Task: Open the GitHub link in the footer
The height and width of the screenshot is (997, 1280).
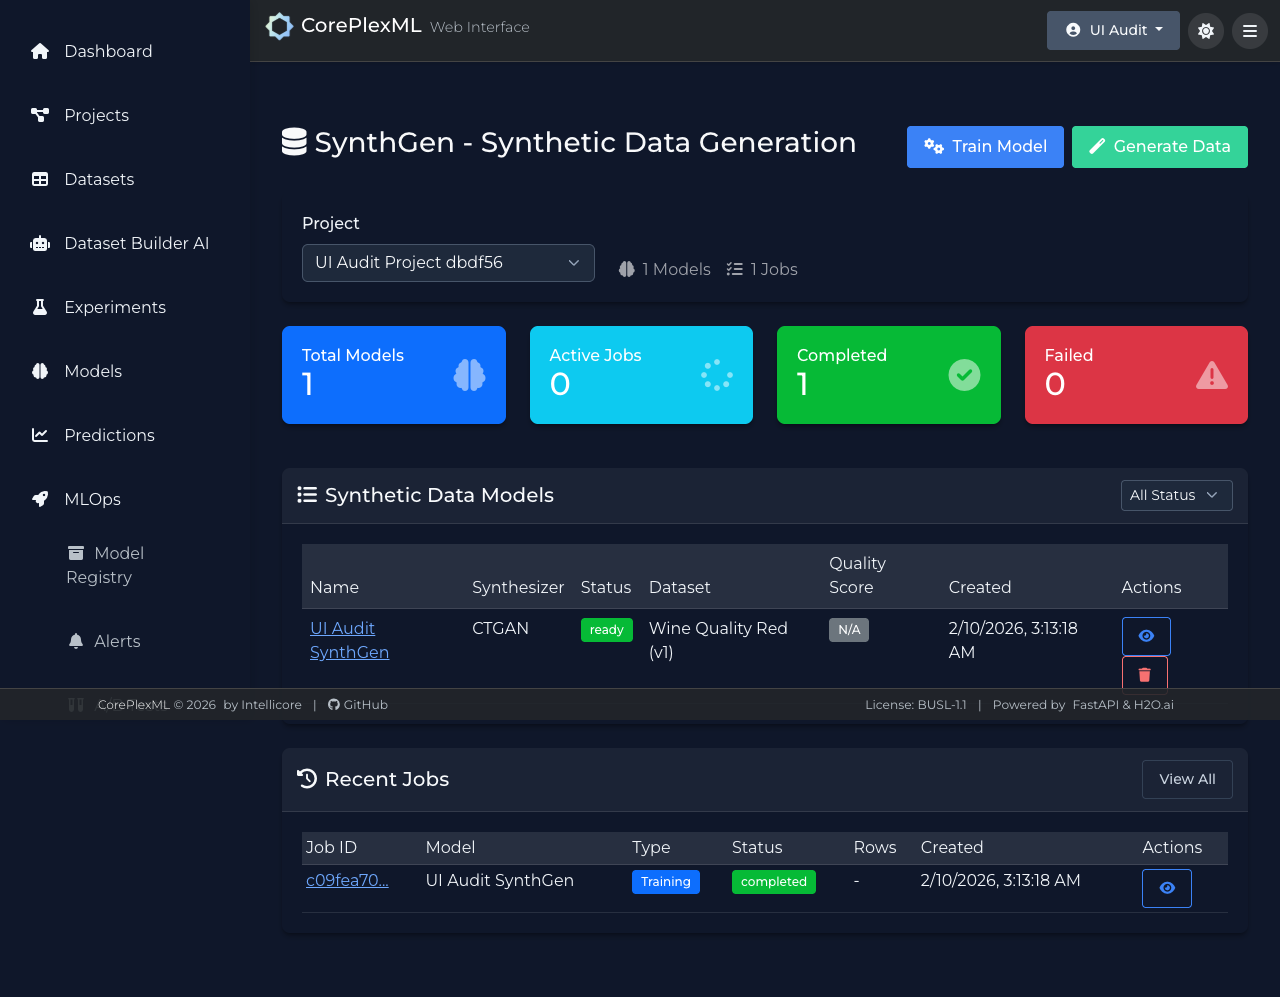Action: point(358,705)
